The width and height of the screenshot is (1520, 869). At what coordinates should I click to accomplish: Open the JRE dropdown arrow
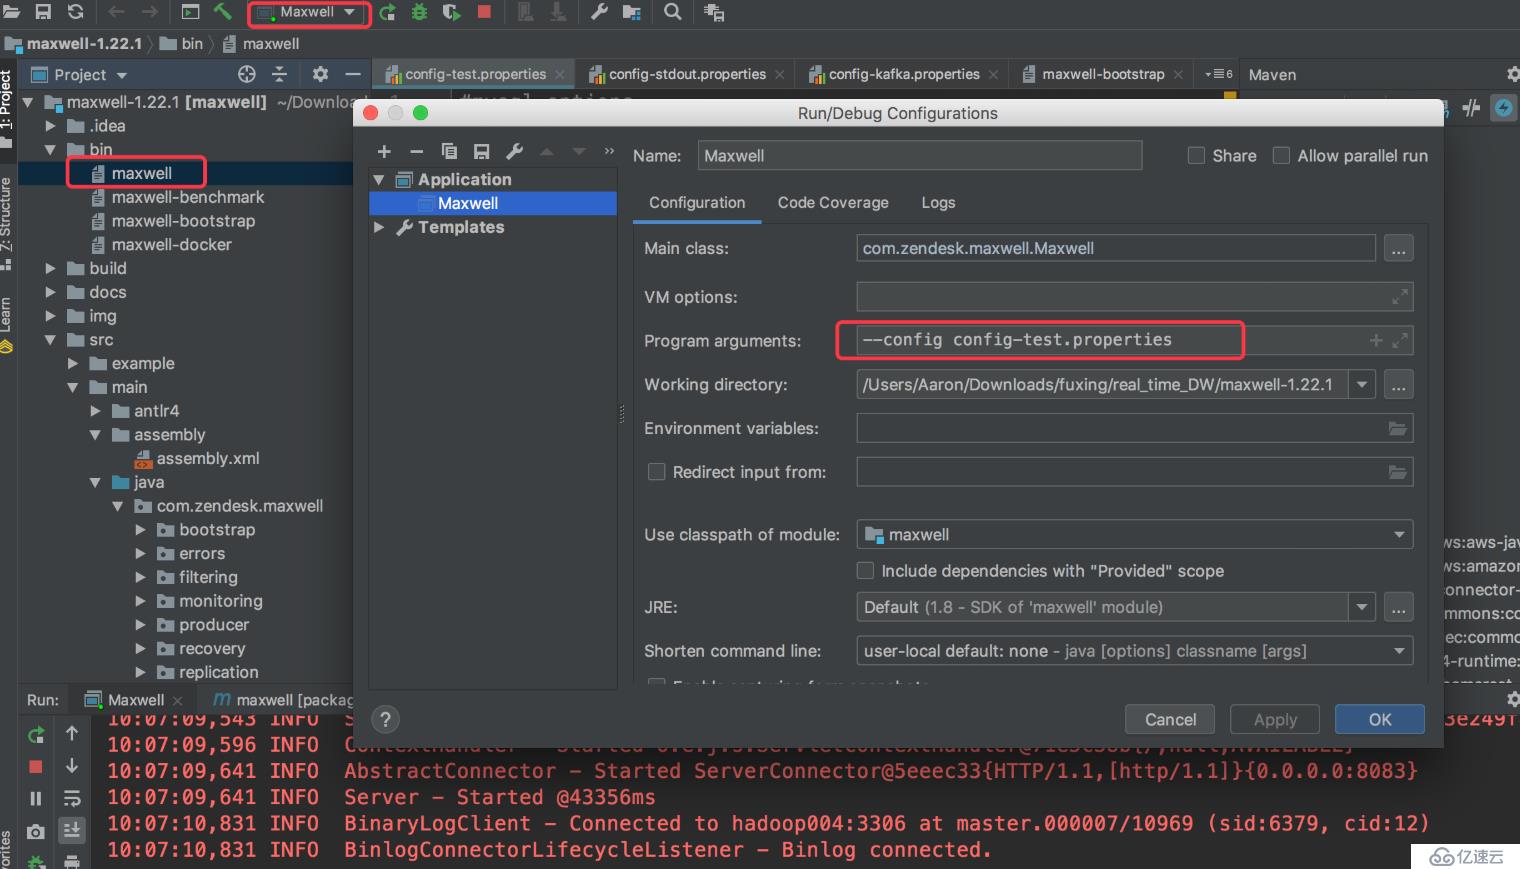point(1362,606)
